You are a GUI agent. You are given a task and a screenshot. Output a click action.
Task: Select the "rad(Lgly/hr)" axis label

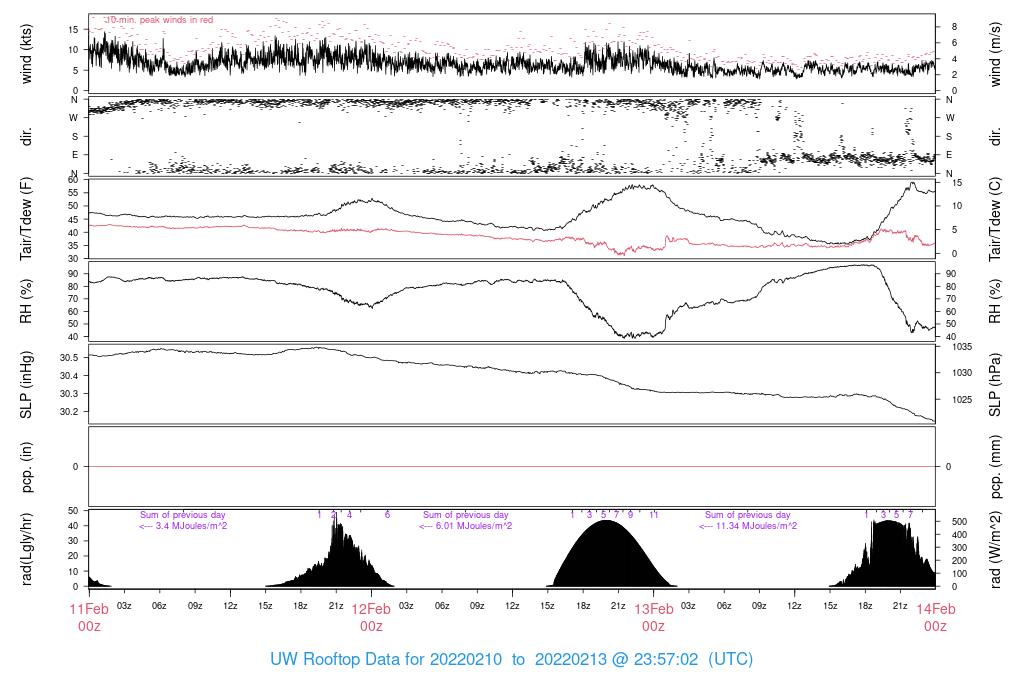pyautogui.click(x=26, y=549)
